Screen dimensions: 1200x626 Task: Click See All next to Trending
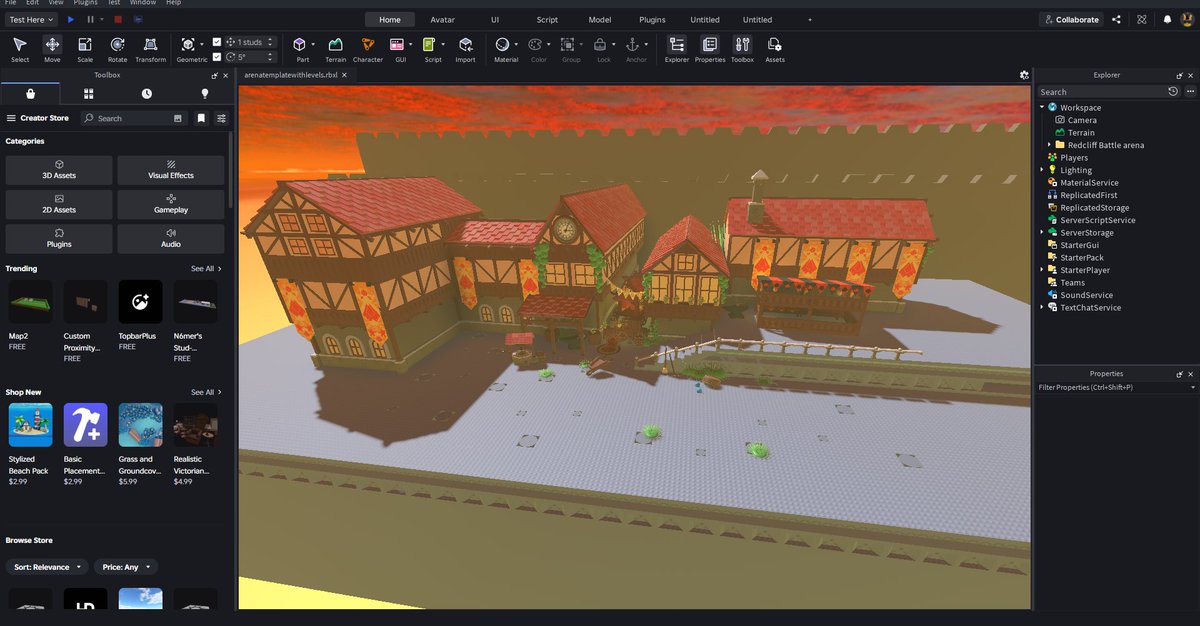click(206, 268)
